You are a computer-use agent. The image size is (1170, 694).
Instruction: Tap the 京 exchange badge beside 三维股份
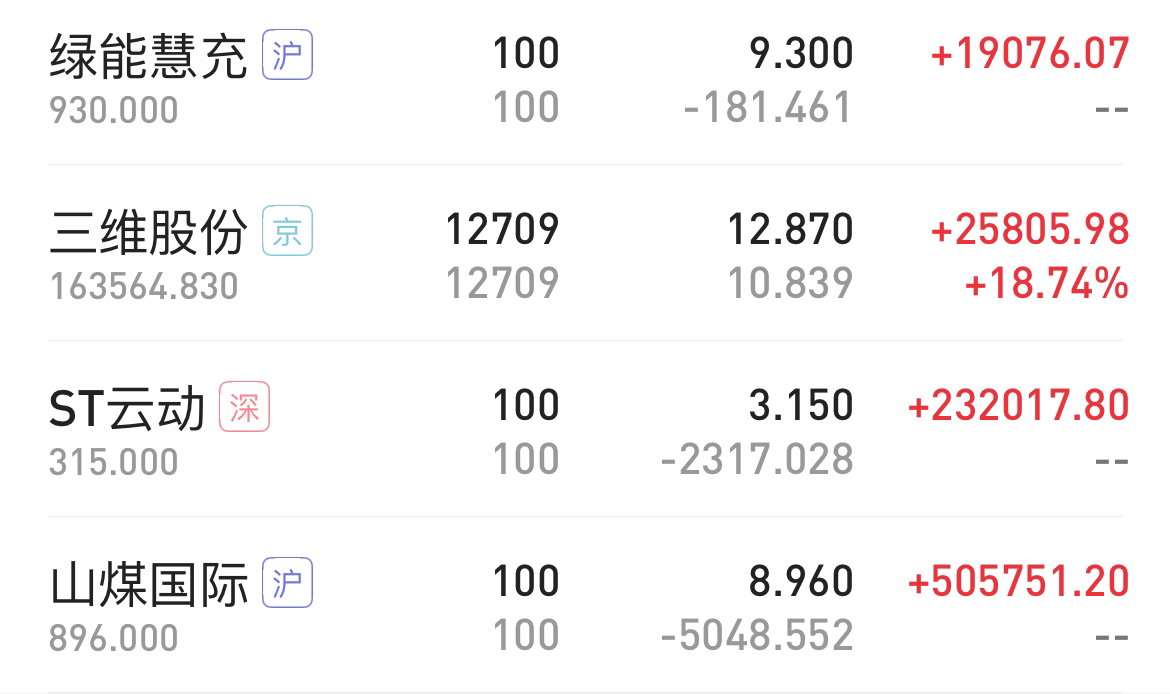(287, 231)
